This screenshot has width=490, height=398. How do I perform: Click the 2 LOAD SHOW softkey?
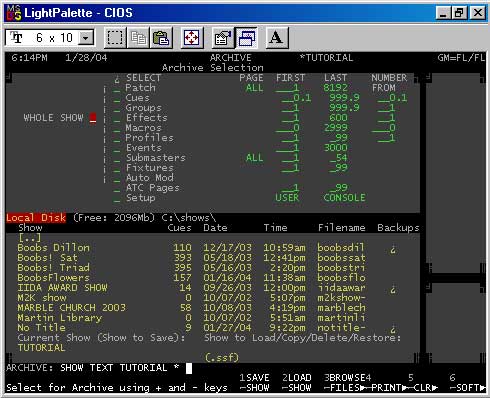[x=296, y=383]
